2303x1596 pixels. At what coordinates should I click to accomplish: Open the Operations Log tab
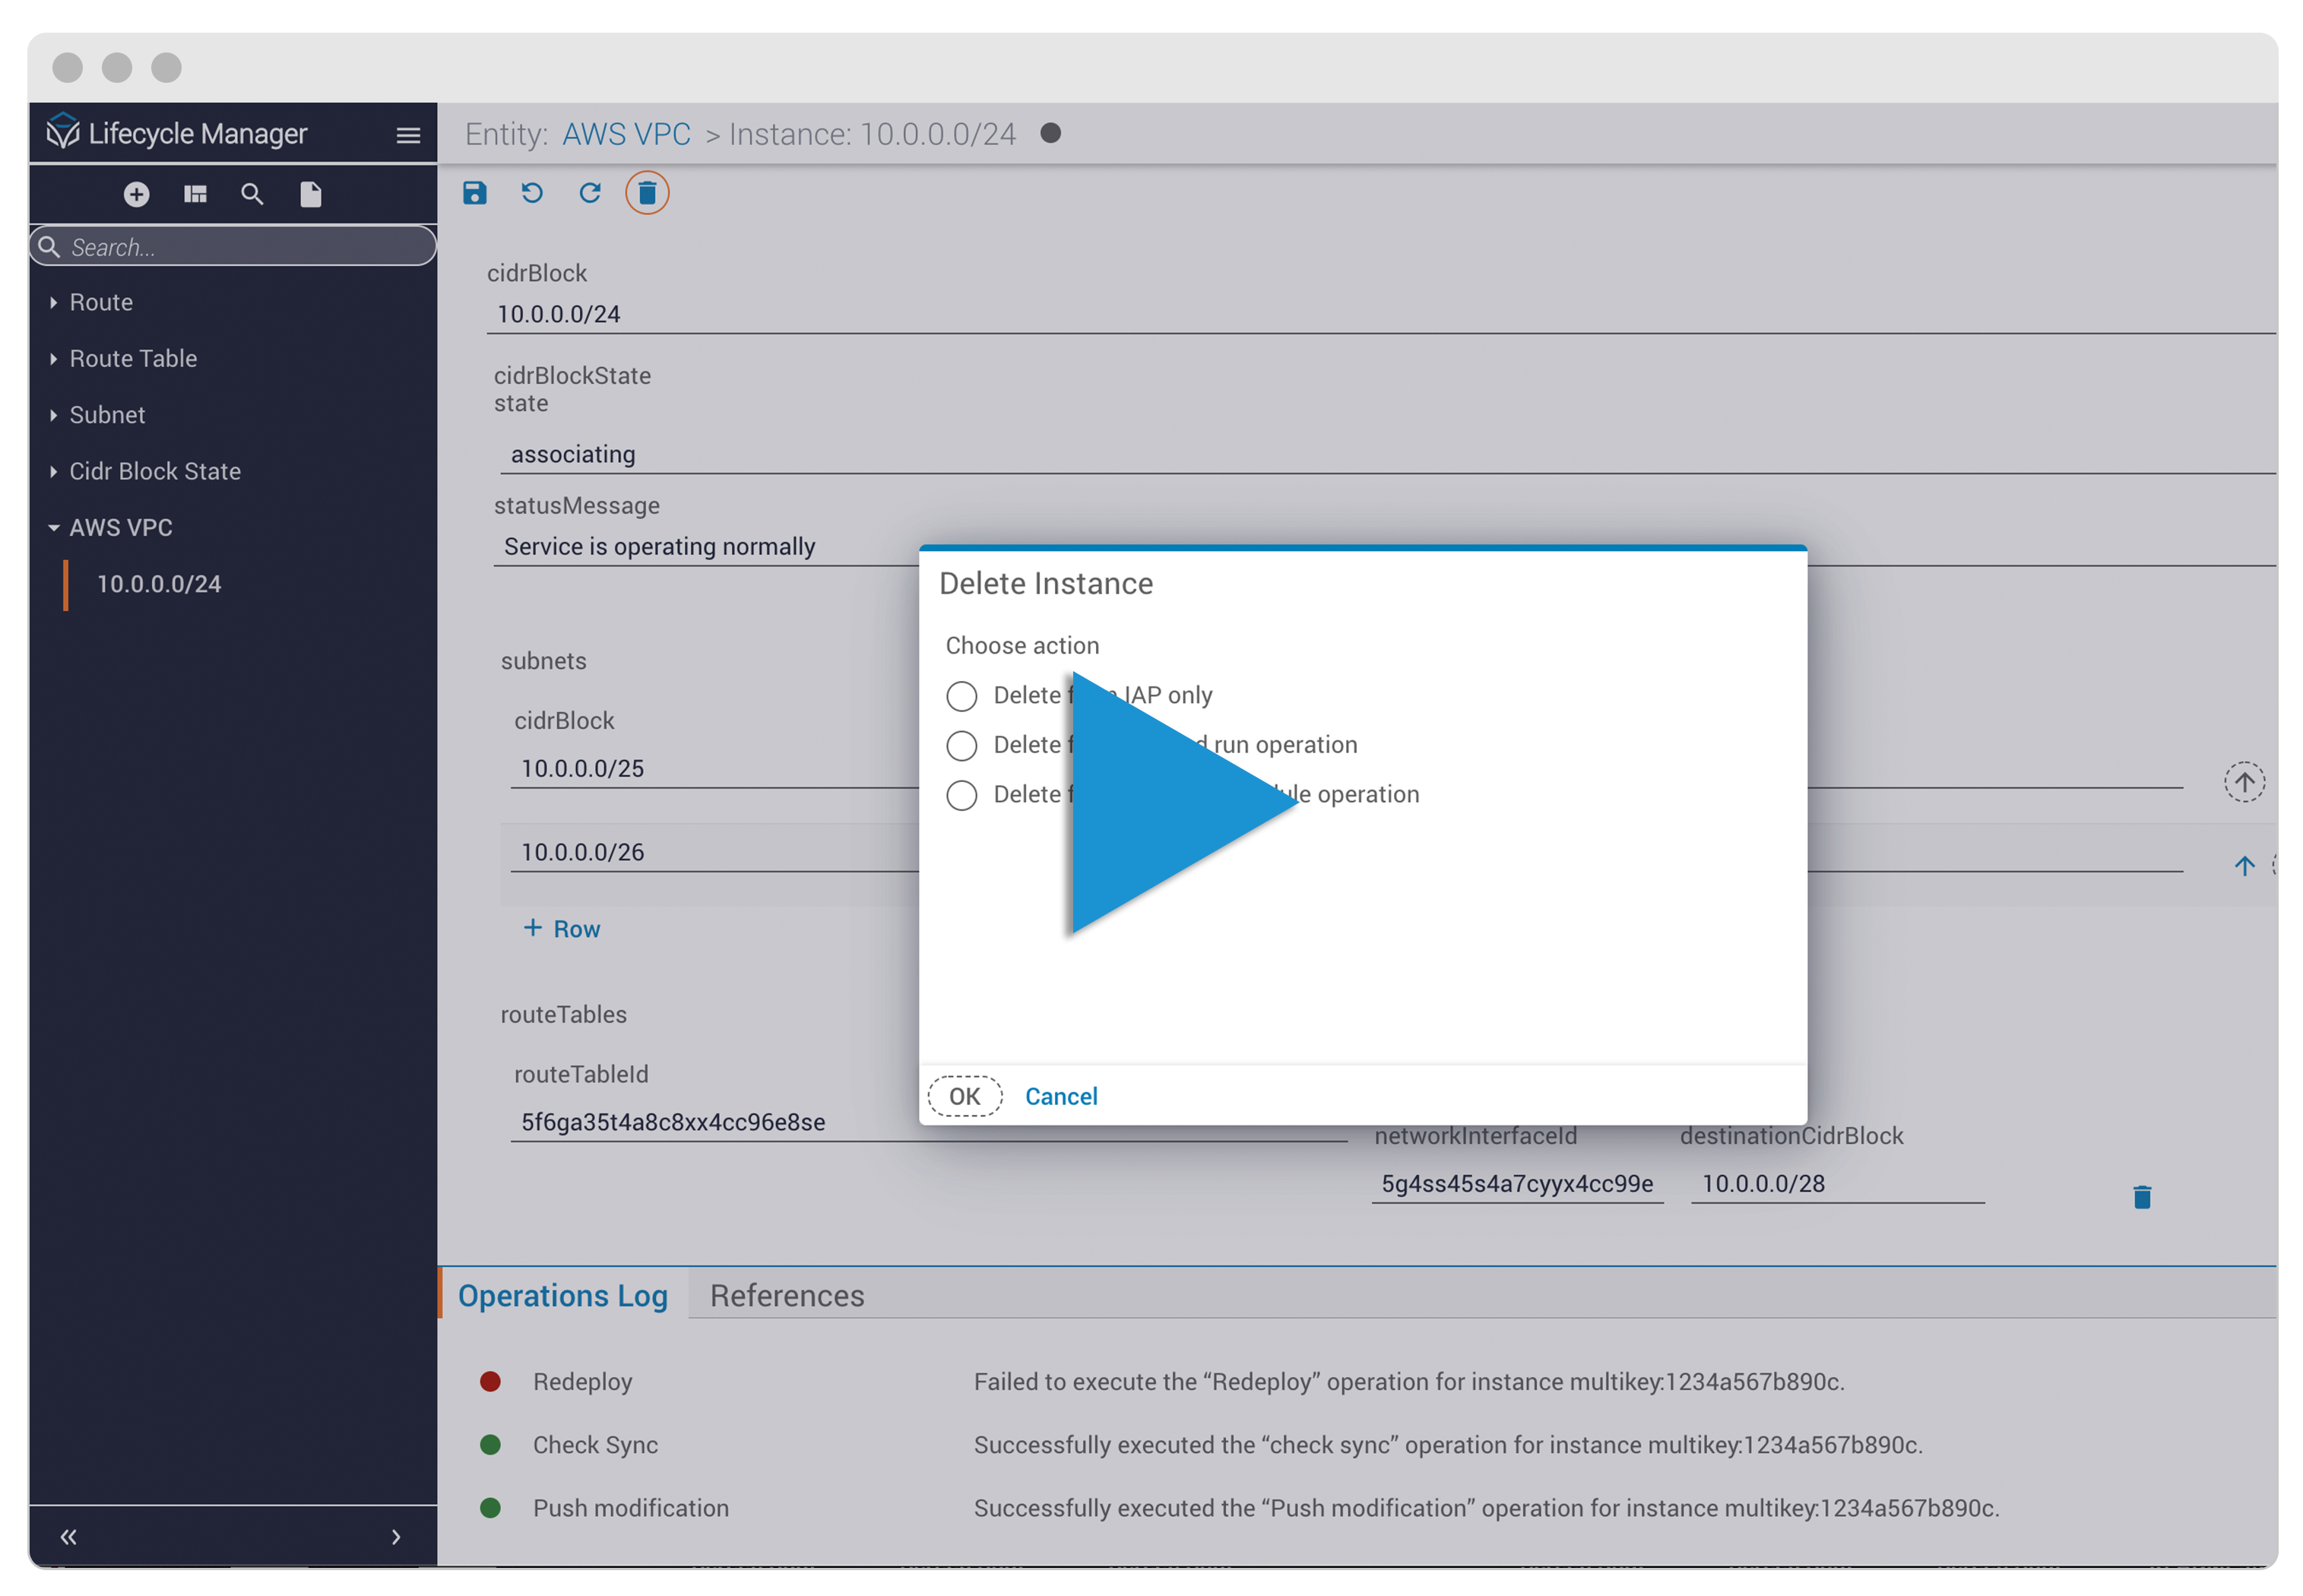click(x=562, y=1296)
